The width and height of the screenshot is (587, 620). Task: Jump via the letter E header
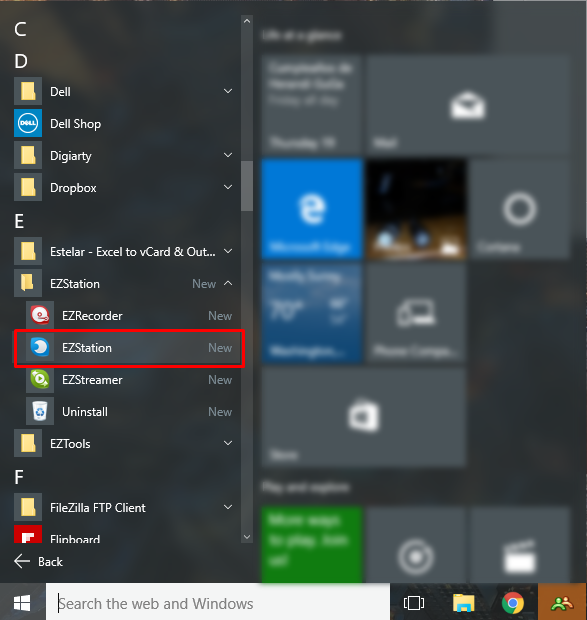pos(19,221)
